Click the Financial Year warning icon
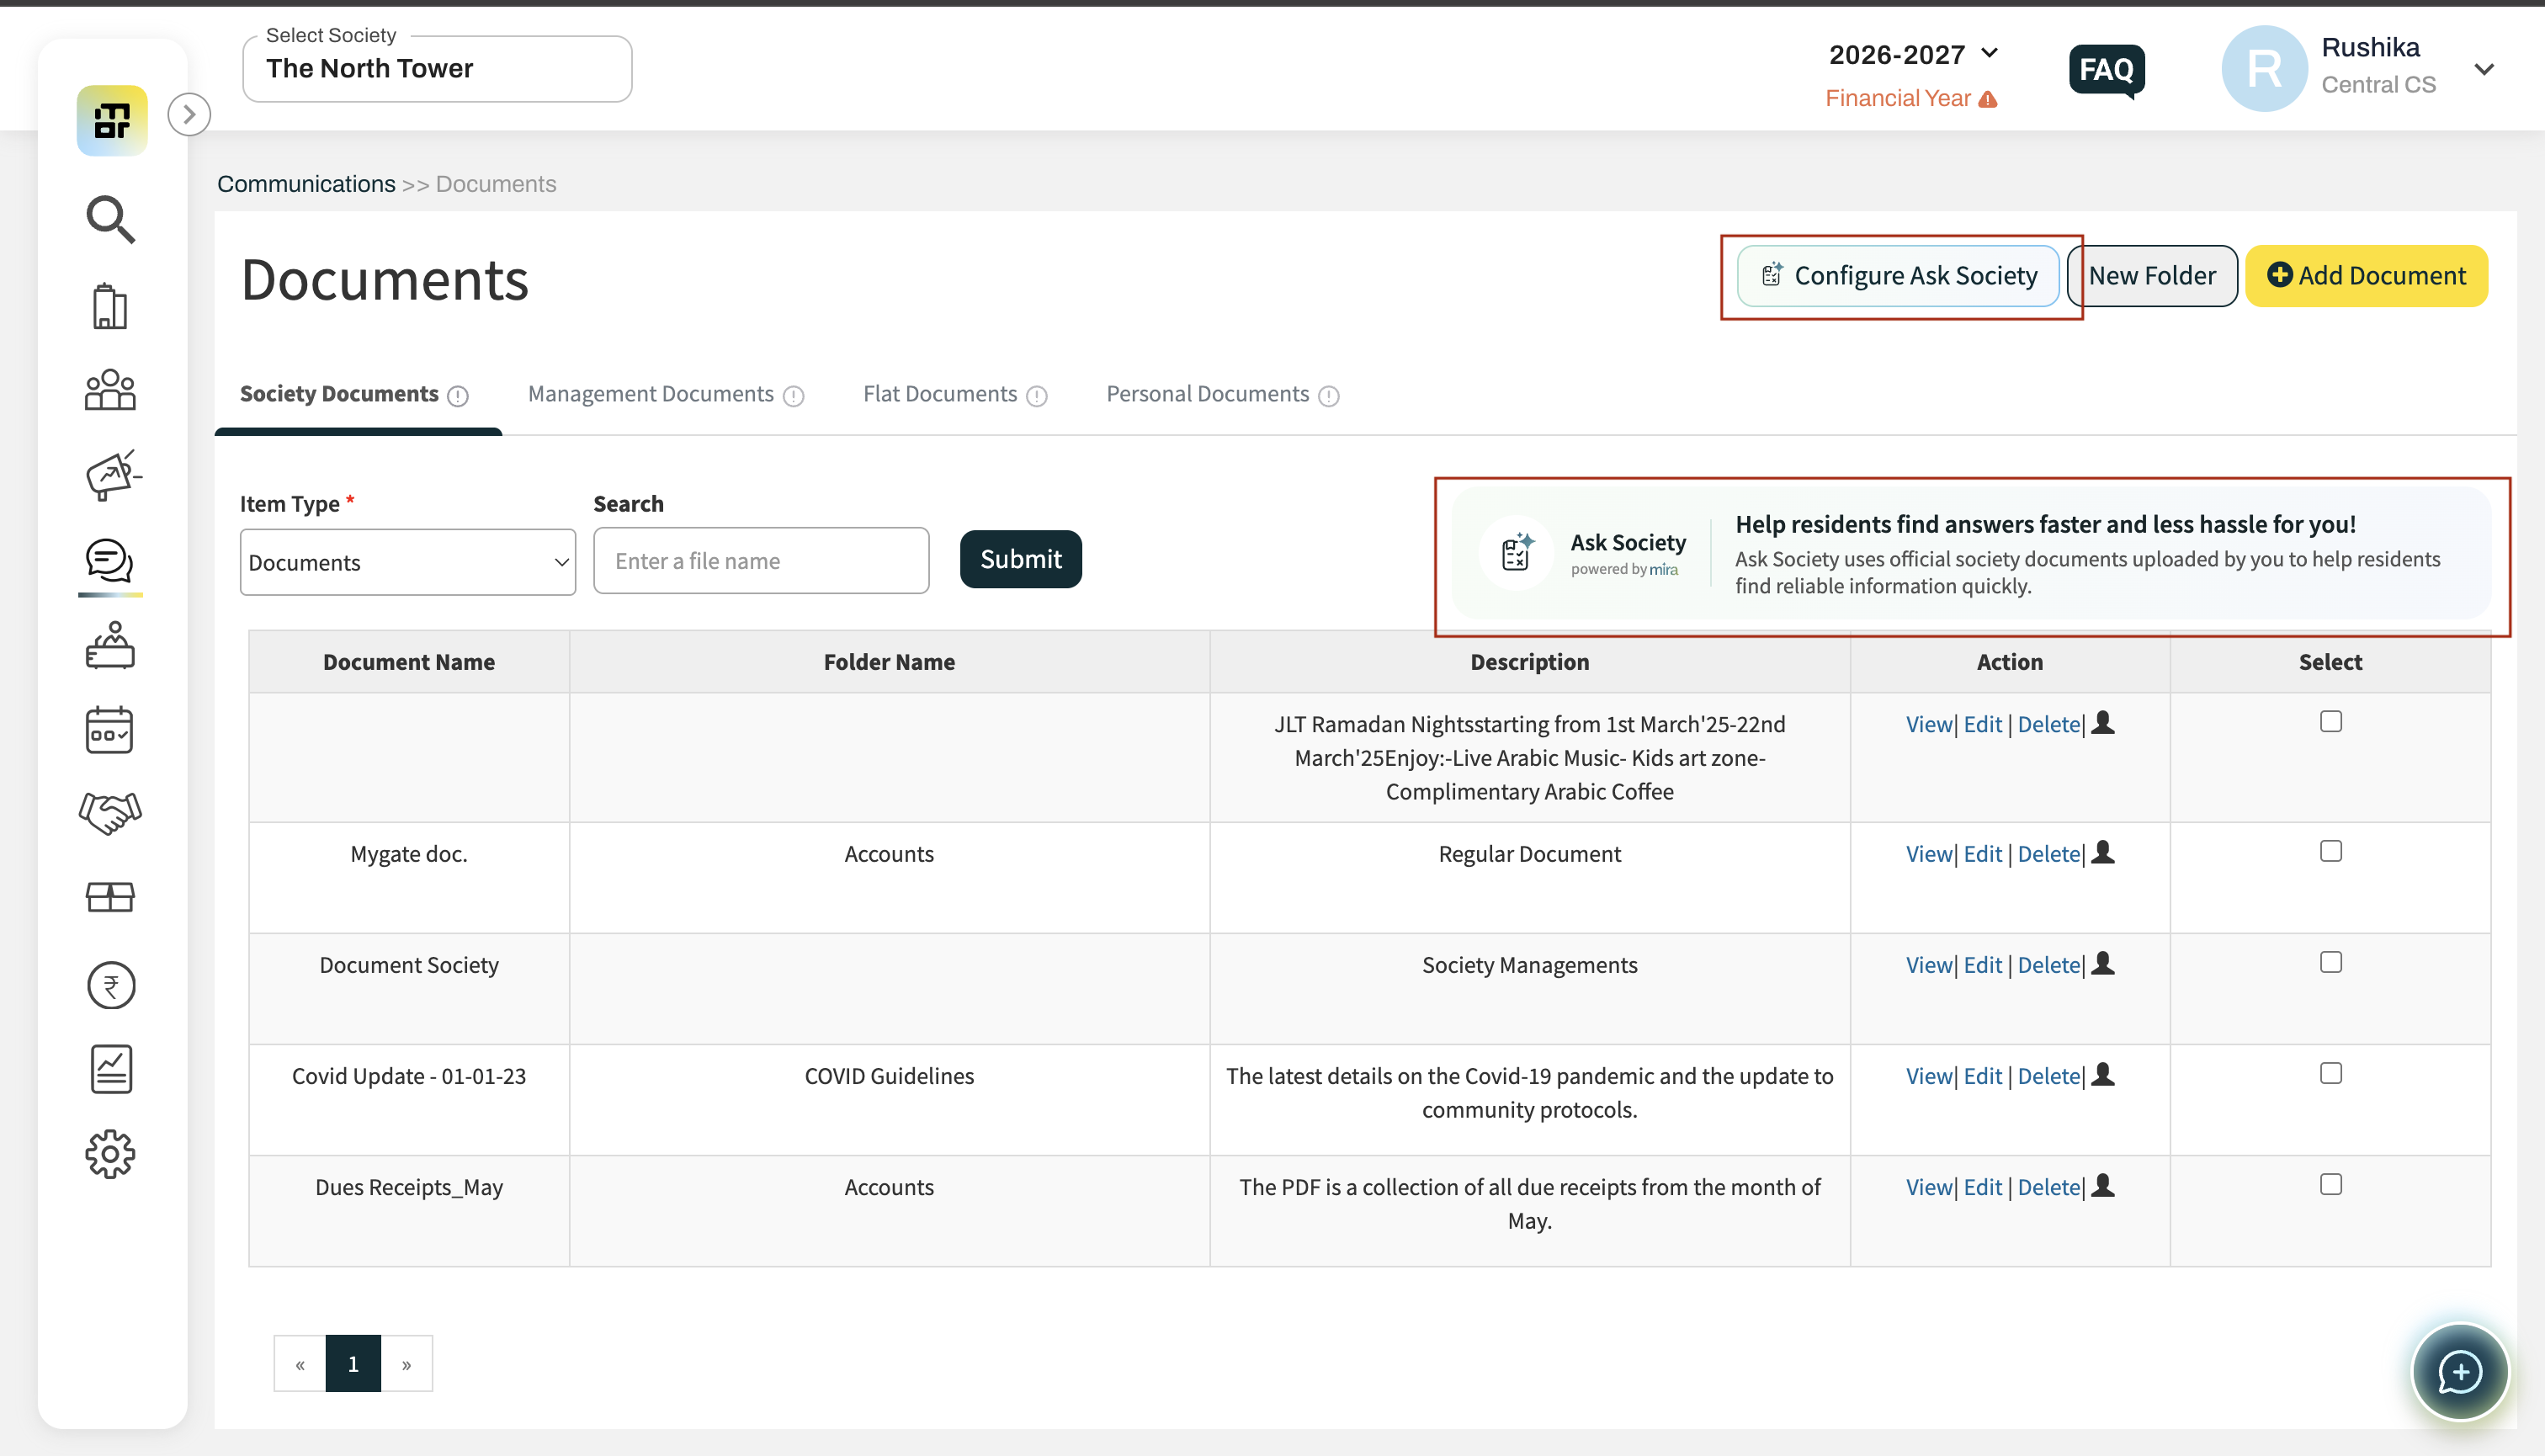This screenshot has height=1456, width=2545. coord(1988,99)
